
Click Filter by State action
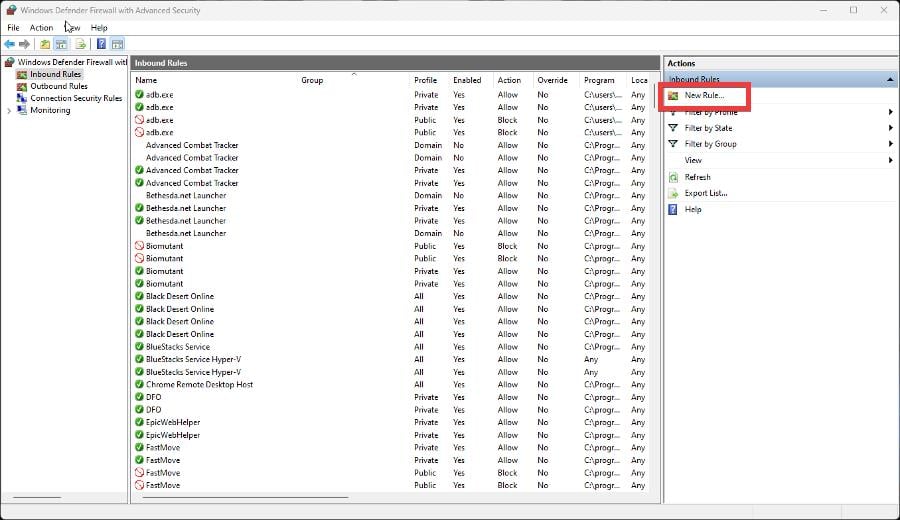[708, 128]
